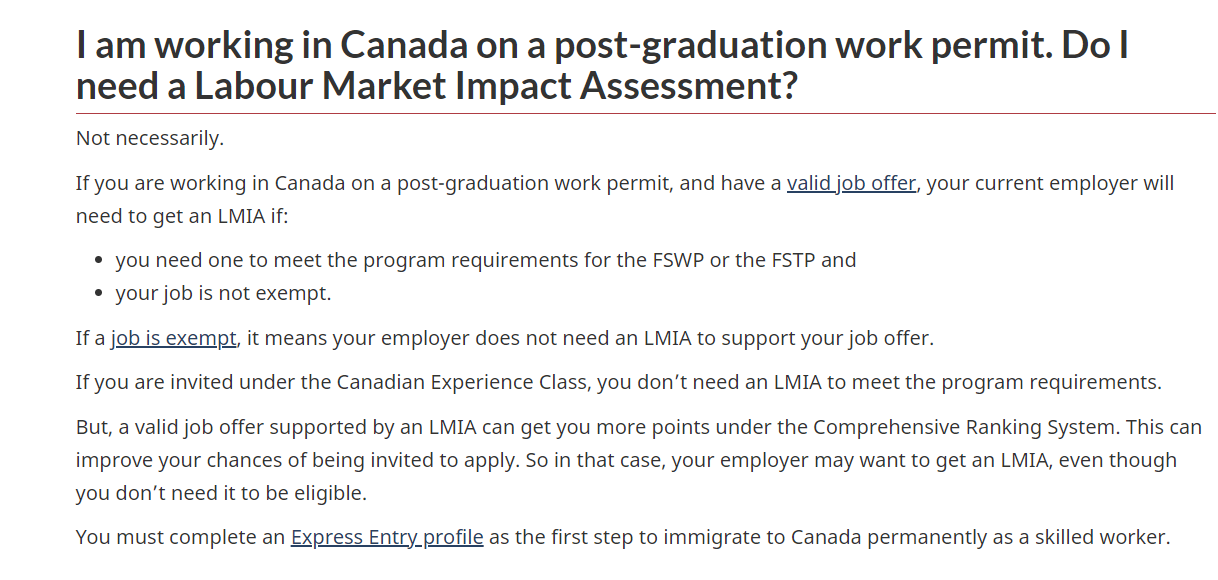
Task: Select the "your job is not exempt" bullet
Action: point(222,294)
